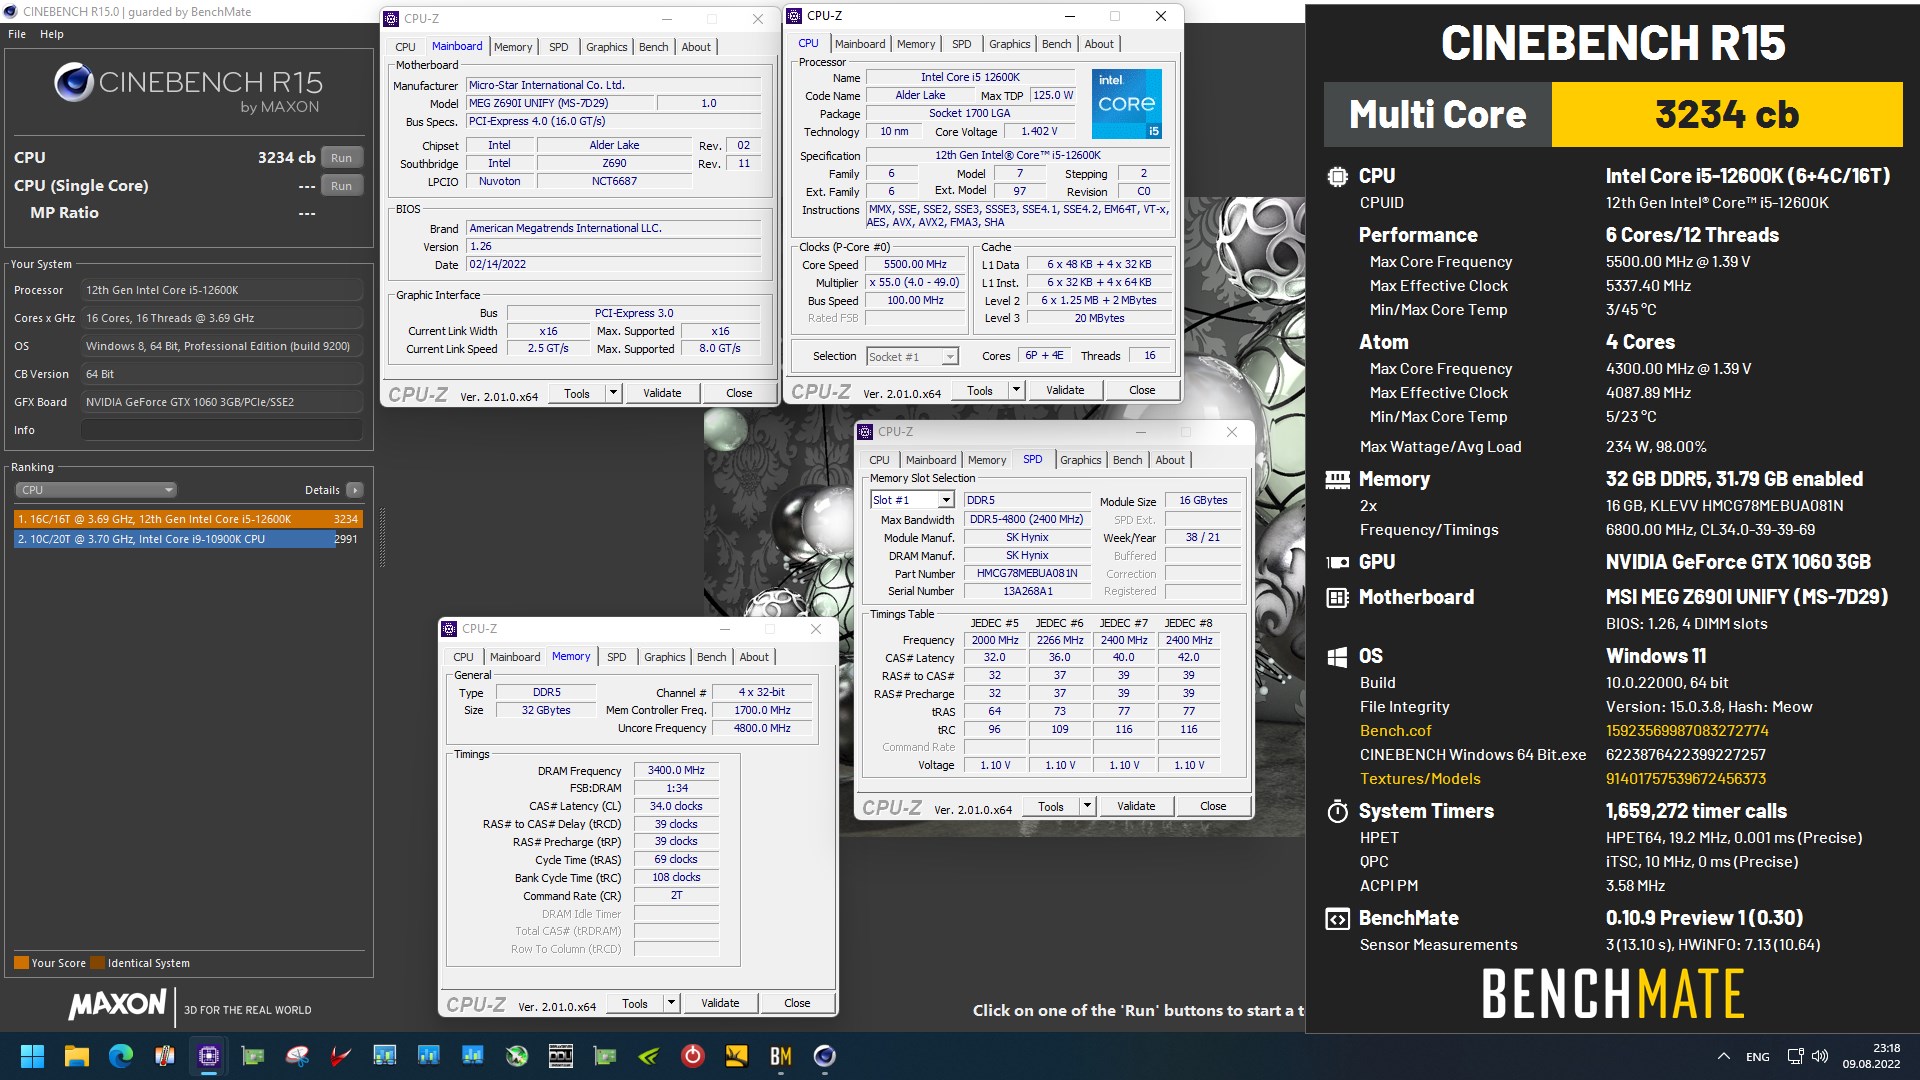Click the Info input field in Cinebench
This screenshot has height=1080, width=1920.
coord(222,430)
